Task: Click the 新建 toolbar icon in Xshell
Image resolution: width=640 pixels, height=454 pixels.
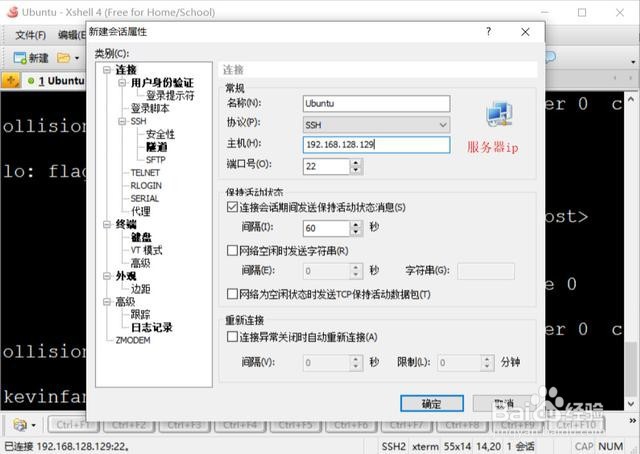Action: pyautogui.click(x=31, y=58)
